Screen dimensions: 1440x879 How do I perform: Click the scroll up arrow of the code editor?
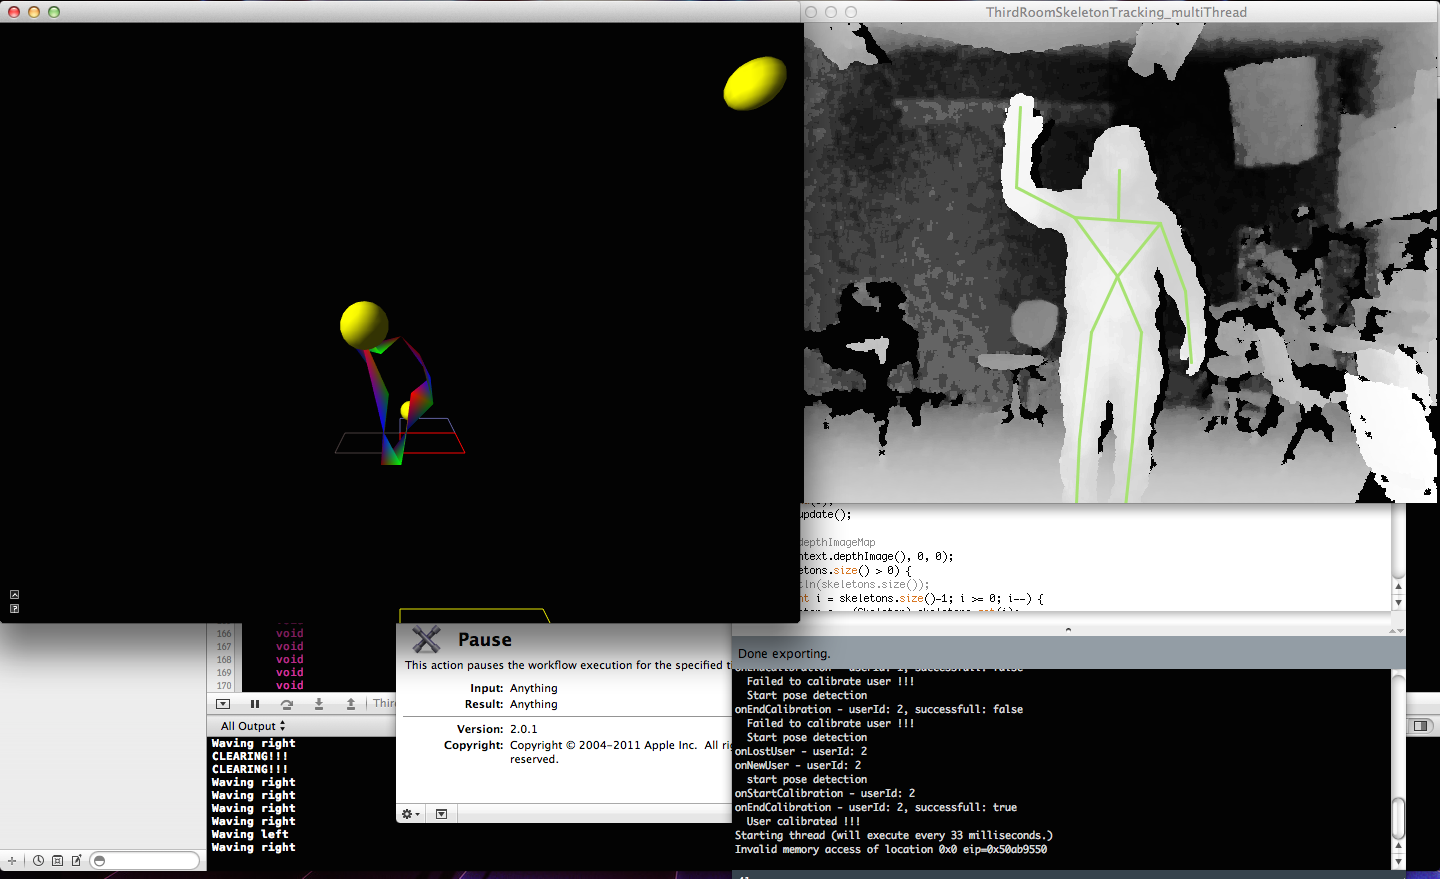point(1398,587)
